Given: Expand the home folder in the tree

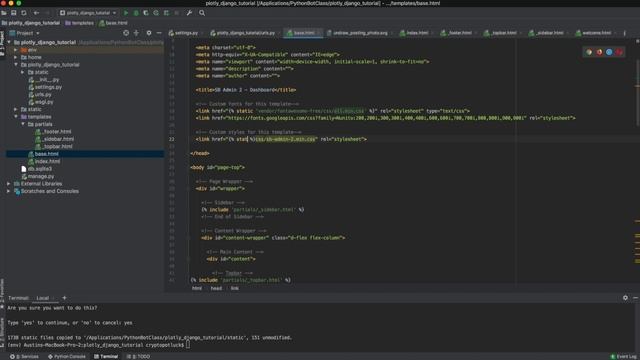Looking at the screenshot, I should pyautogui.click(x=16, y=58).
